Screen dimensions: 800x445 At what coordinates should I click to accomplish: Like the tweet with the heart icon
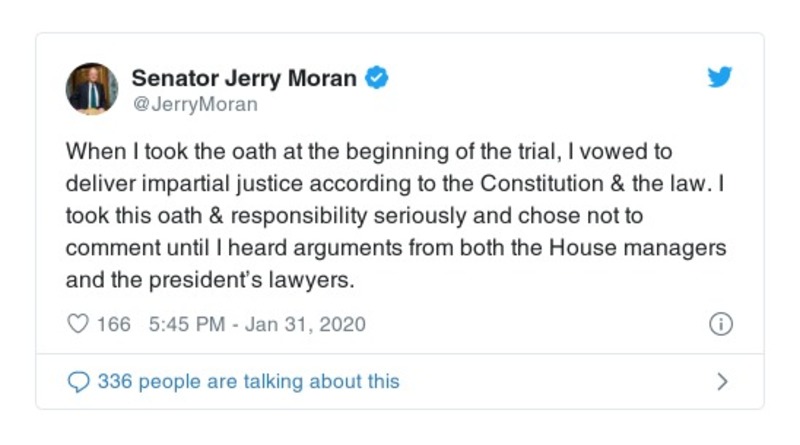[77, 324]
